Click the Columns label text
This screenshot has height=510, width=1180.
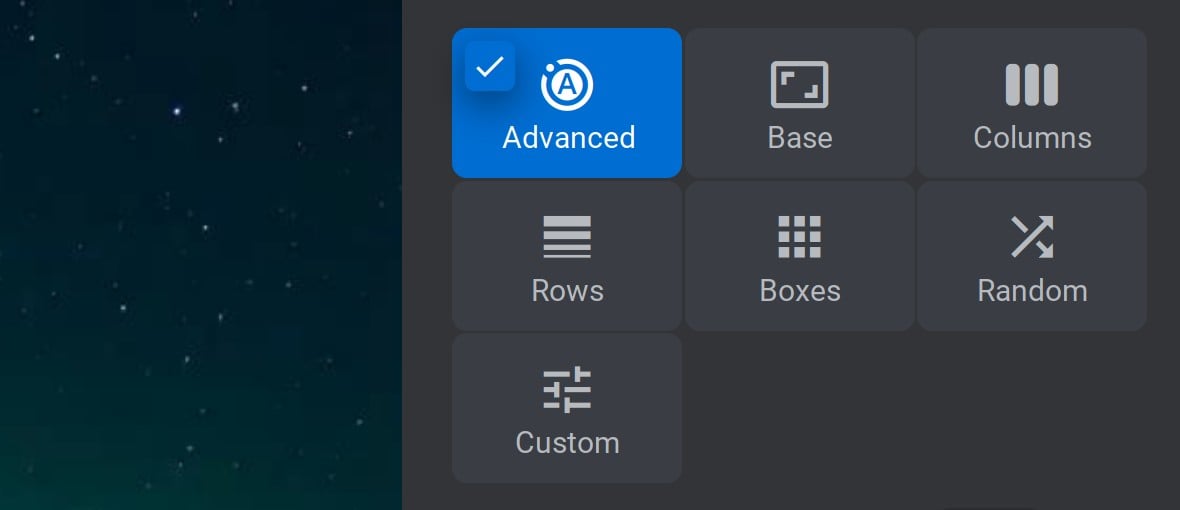pos(1032,138)
